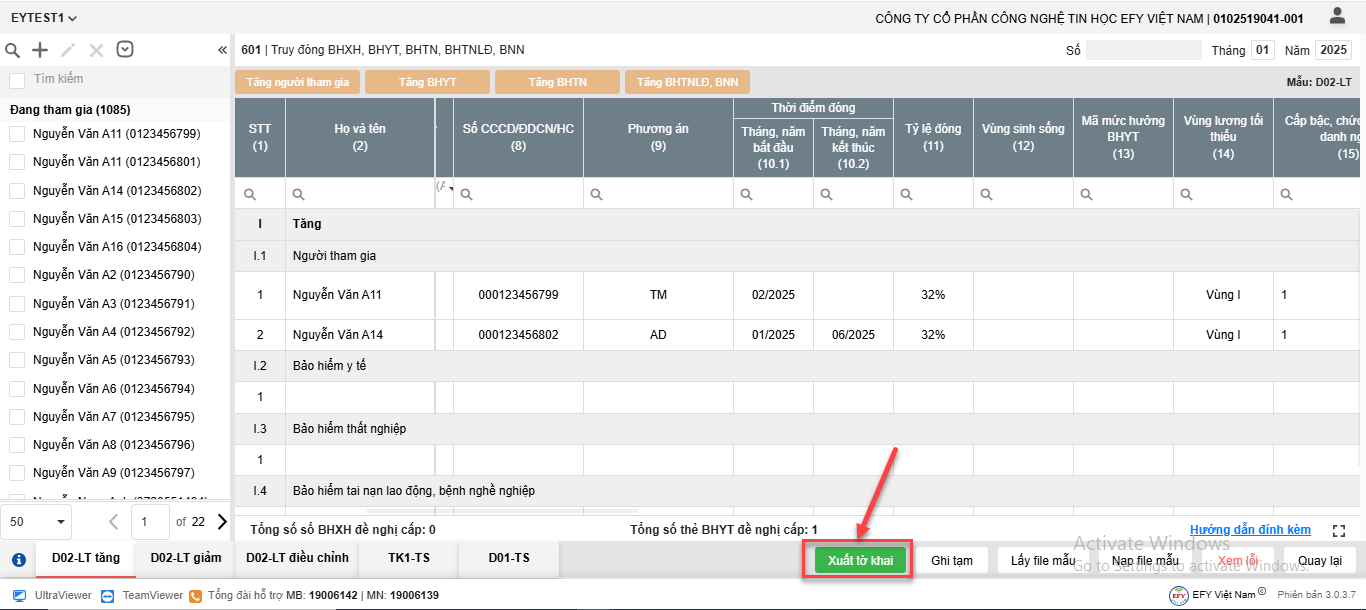Image resolution: width=1366 pixels, height=610 pixels.
Task: Check the select-all box beside Tìm kiếm
Action: [17, 80]
